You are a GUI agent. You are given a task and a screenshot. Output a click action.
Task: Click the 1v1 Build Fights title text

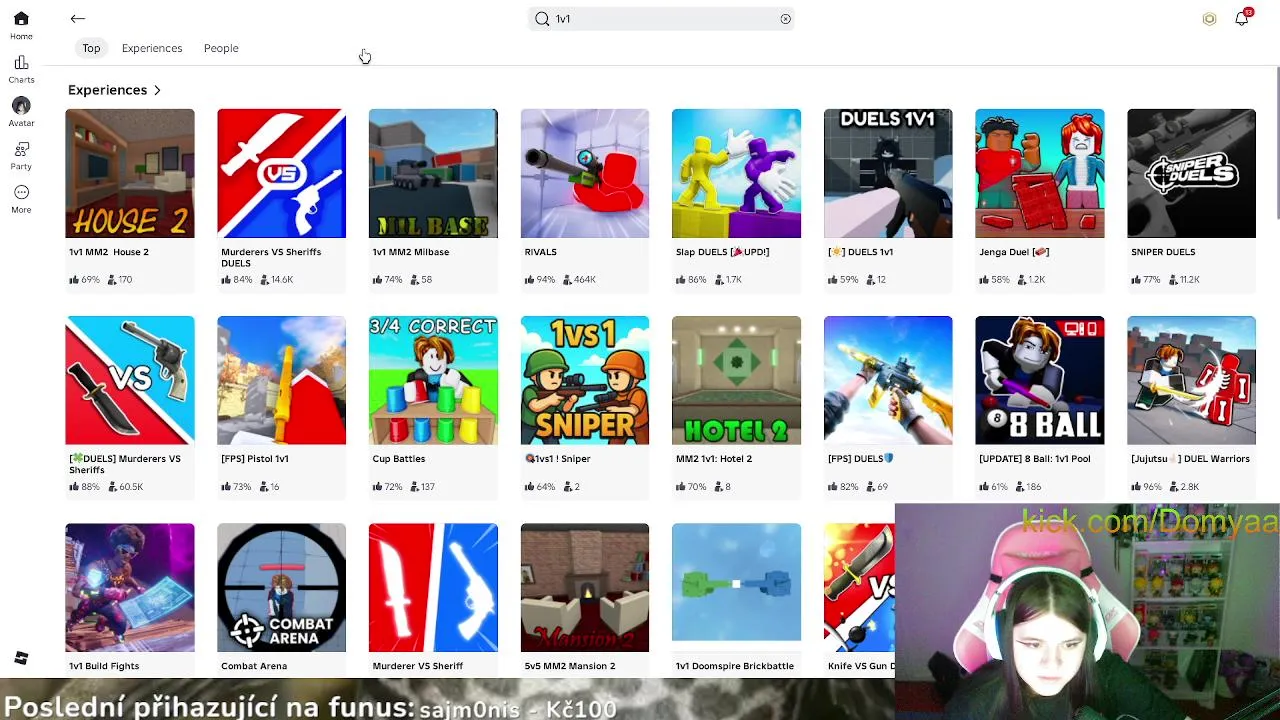point(104,666)
